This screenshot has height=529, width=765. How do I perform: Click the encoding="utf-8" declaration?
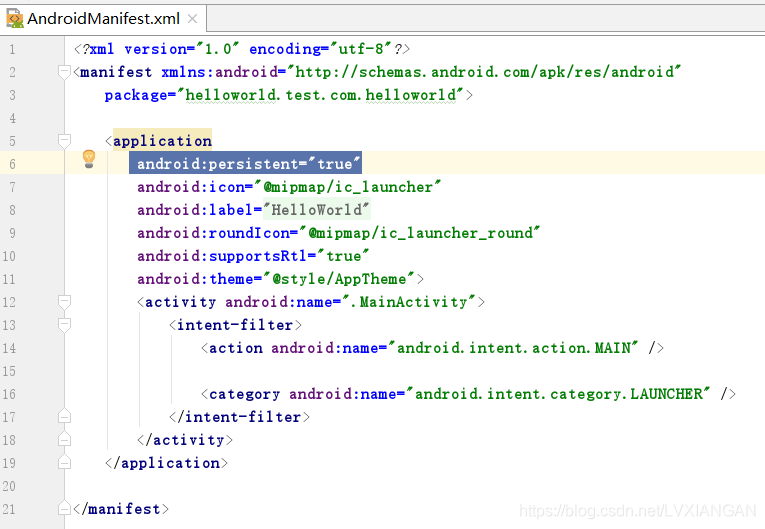coord(320,49)
